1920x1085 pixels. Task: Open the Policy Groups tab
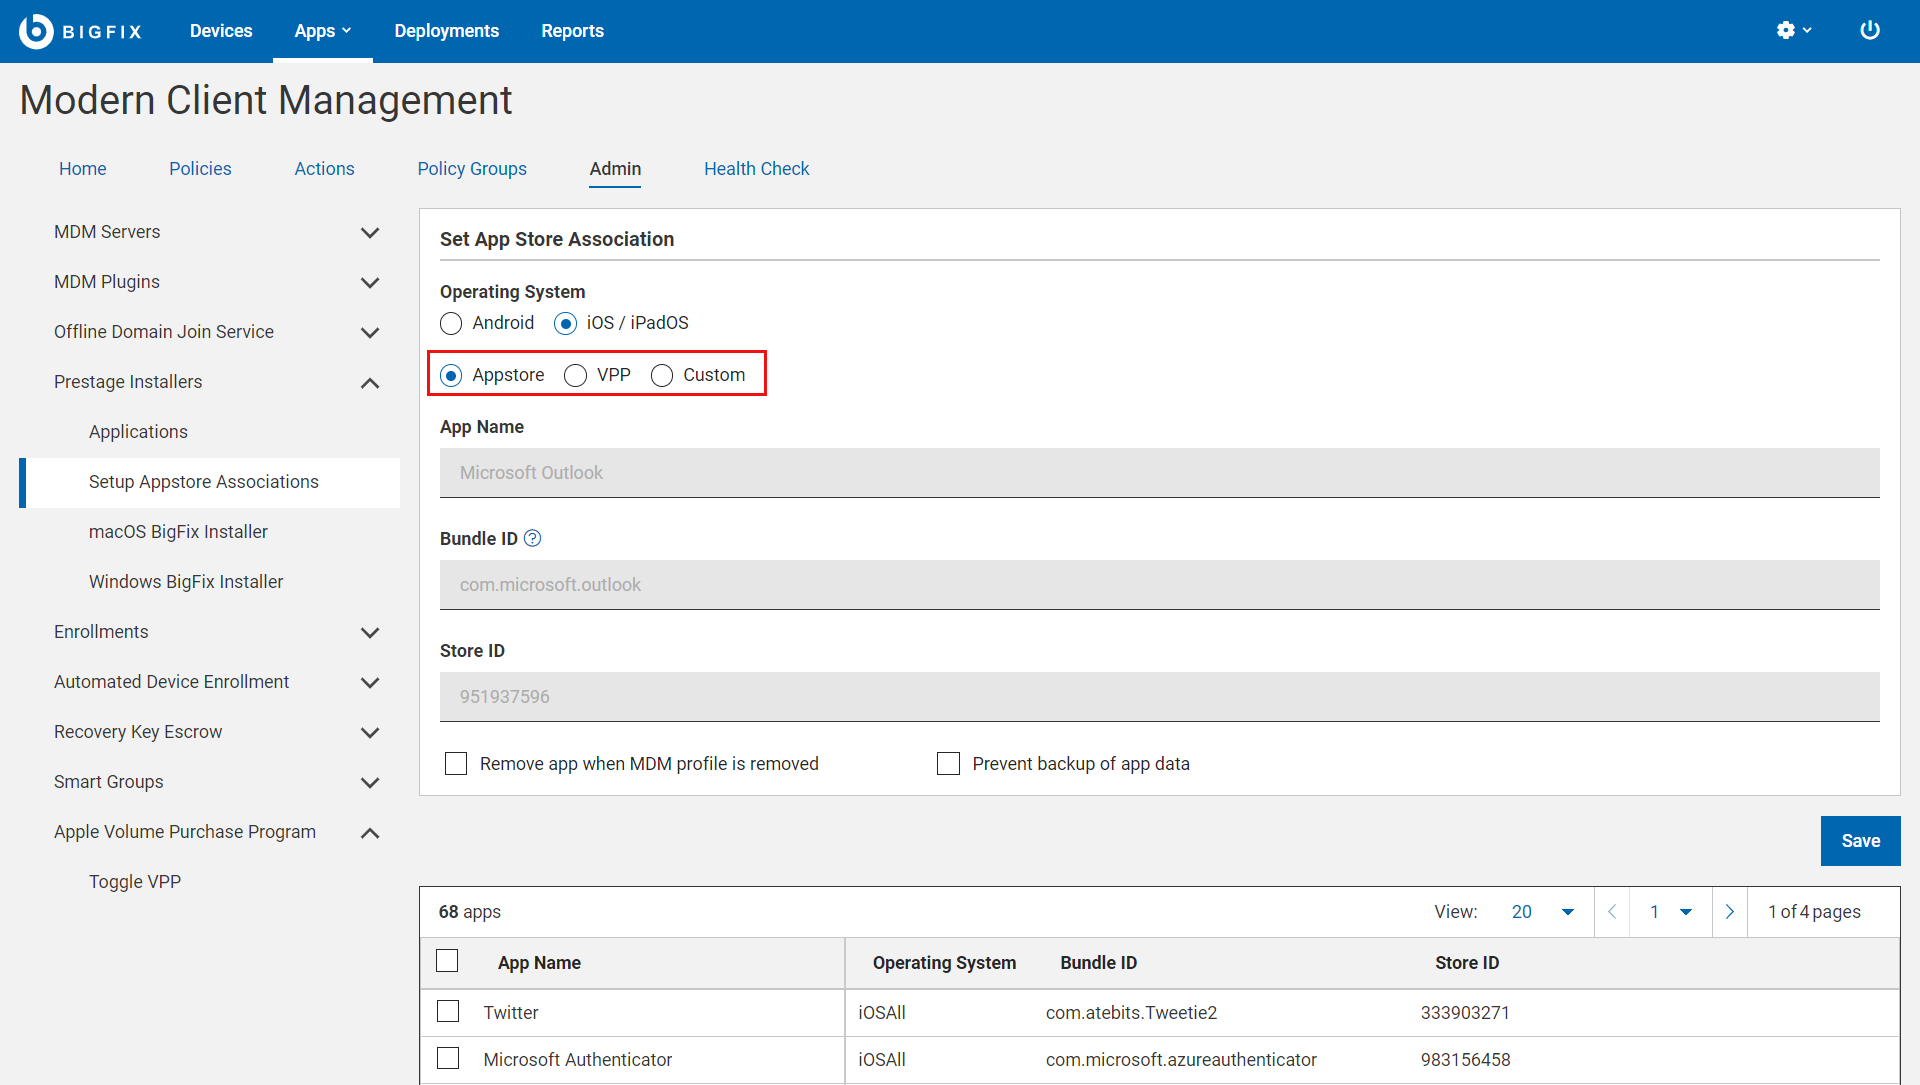coord(472,169)
